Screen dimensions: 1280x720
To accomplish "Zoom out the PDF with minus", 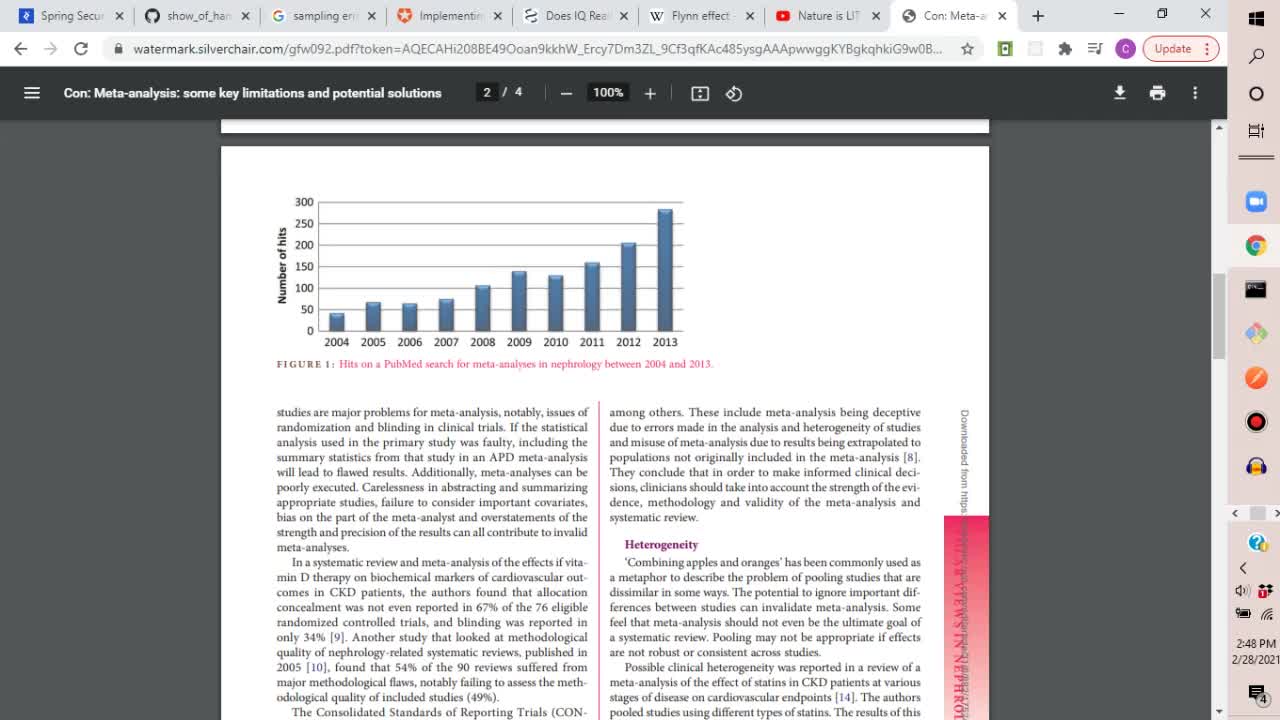I will pos(566,93).
